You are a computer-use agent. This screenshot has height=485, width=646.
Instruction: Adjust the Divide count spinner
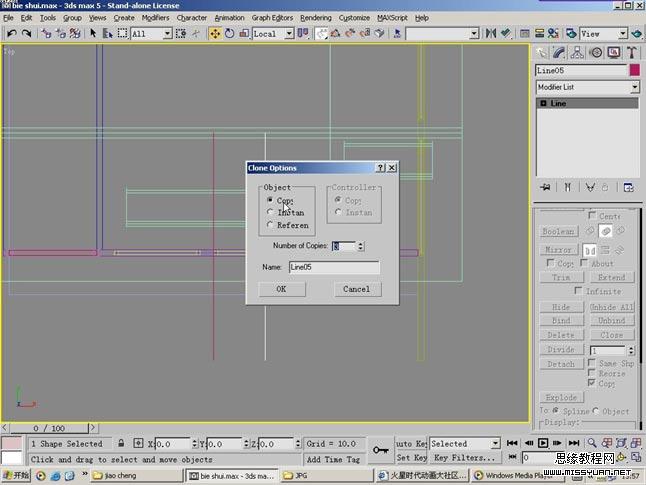coord(631,351)
